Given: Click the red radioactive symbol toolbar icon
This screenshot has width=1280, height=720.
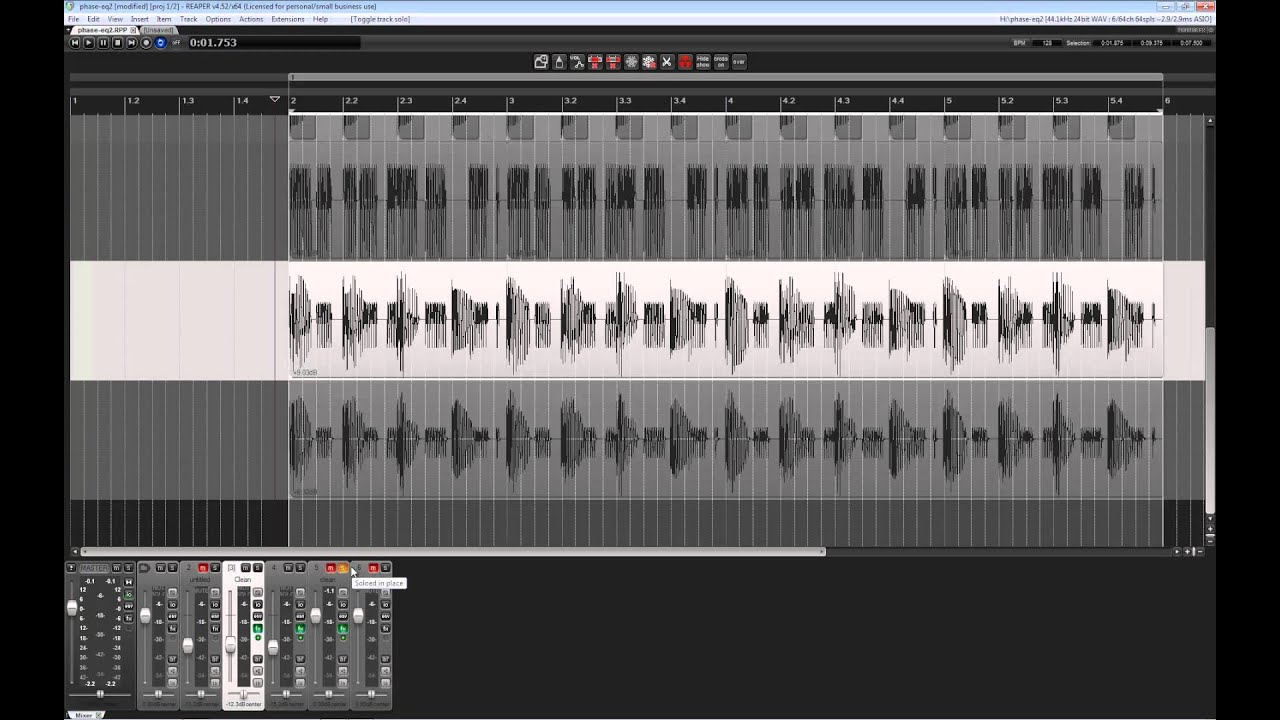Looking at the screenshot, I should 685,62.
